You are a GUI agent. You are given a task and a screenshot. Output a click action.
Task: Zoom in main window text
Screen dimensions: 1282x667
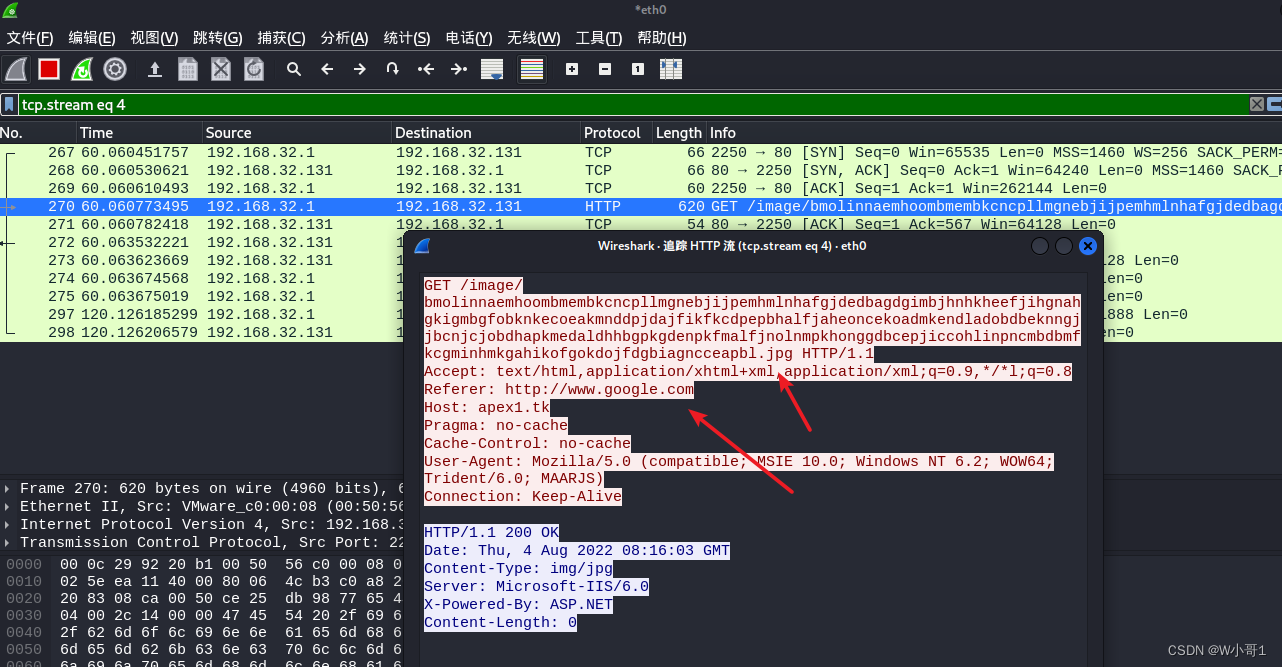[572, 69]
